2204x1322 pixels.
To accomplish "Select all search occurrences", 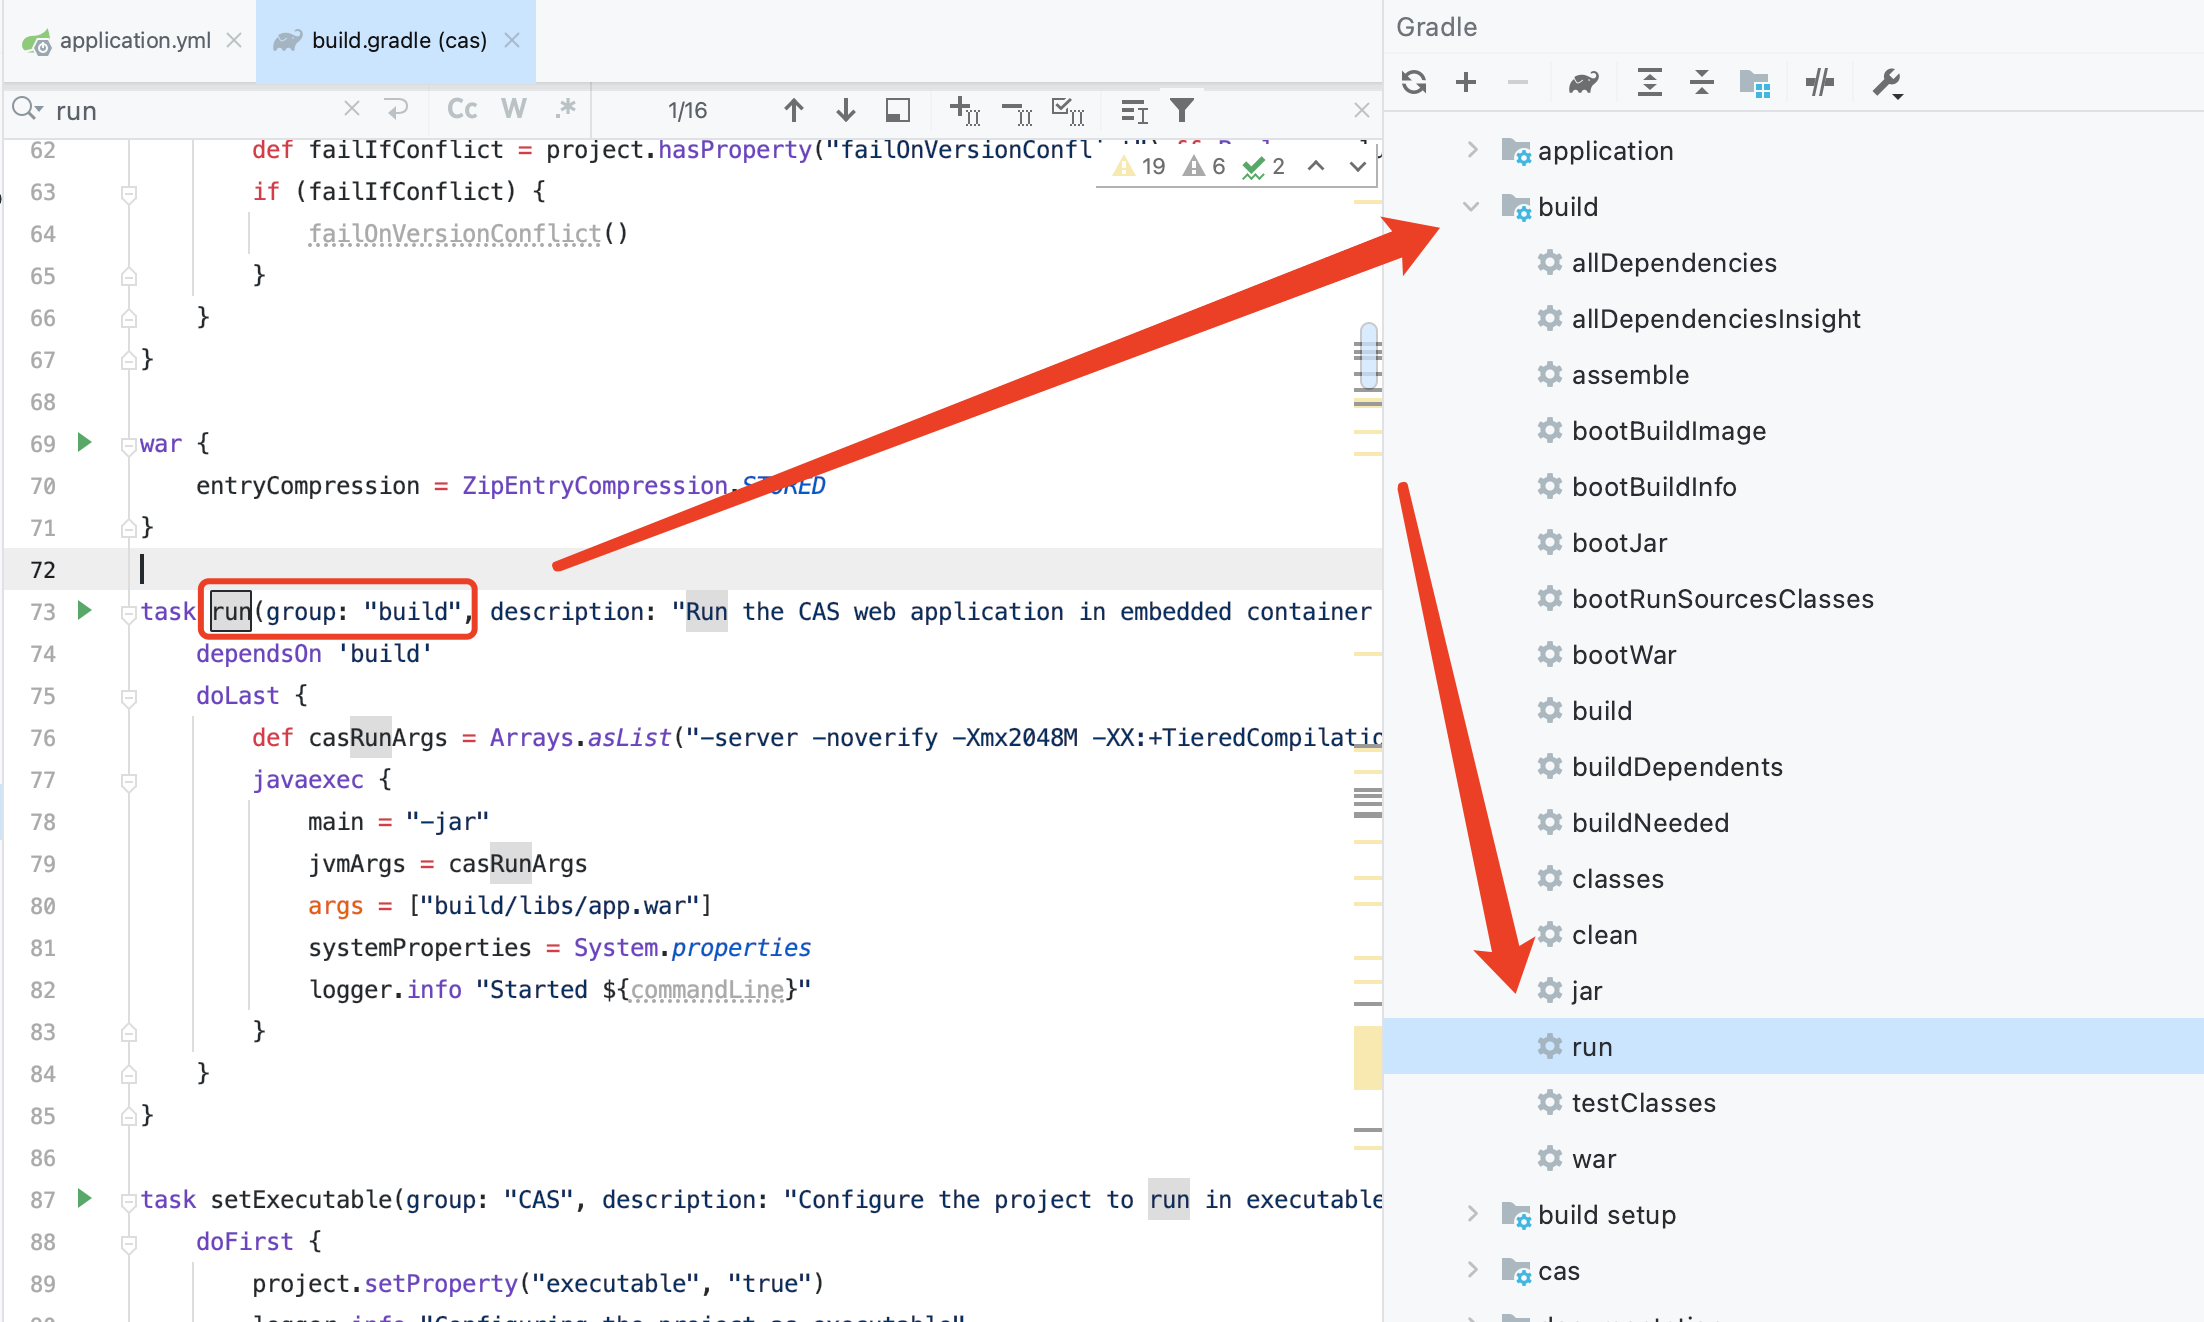I will (1069, 110).
